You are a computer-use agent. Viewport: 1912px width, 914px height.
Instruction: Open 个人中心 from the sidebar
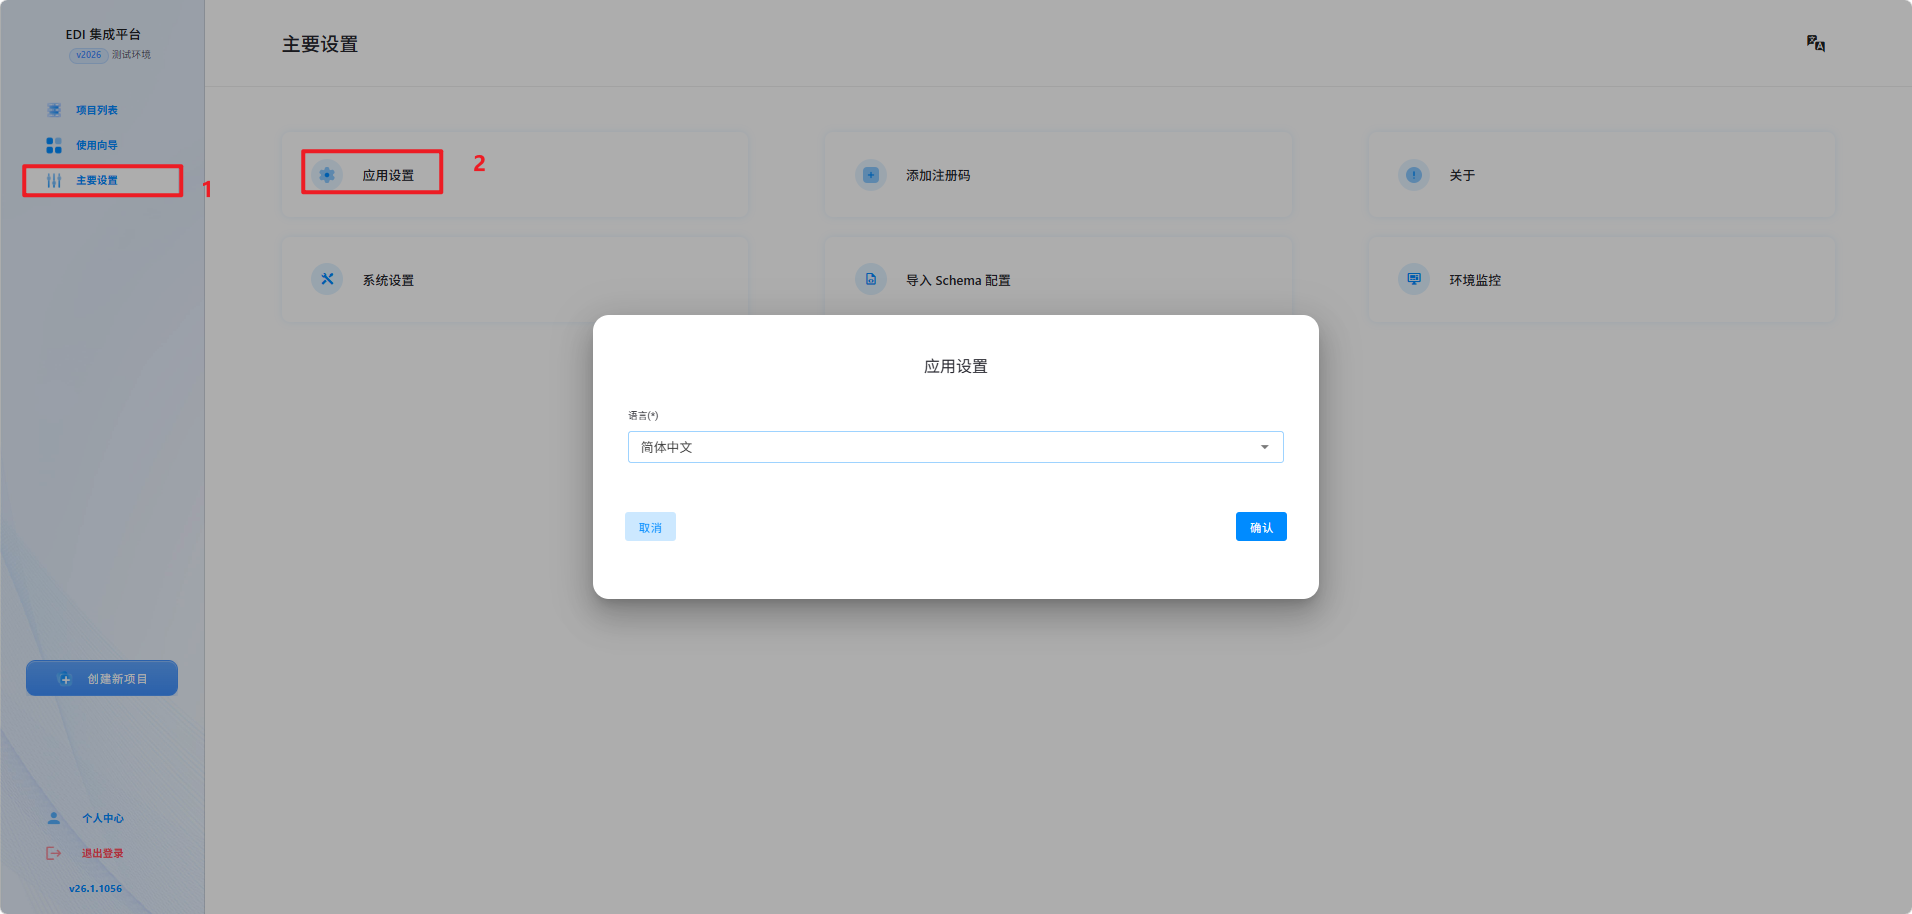tap(102, 818)
